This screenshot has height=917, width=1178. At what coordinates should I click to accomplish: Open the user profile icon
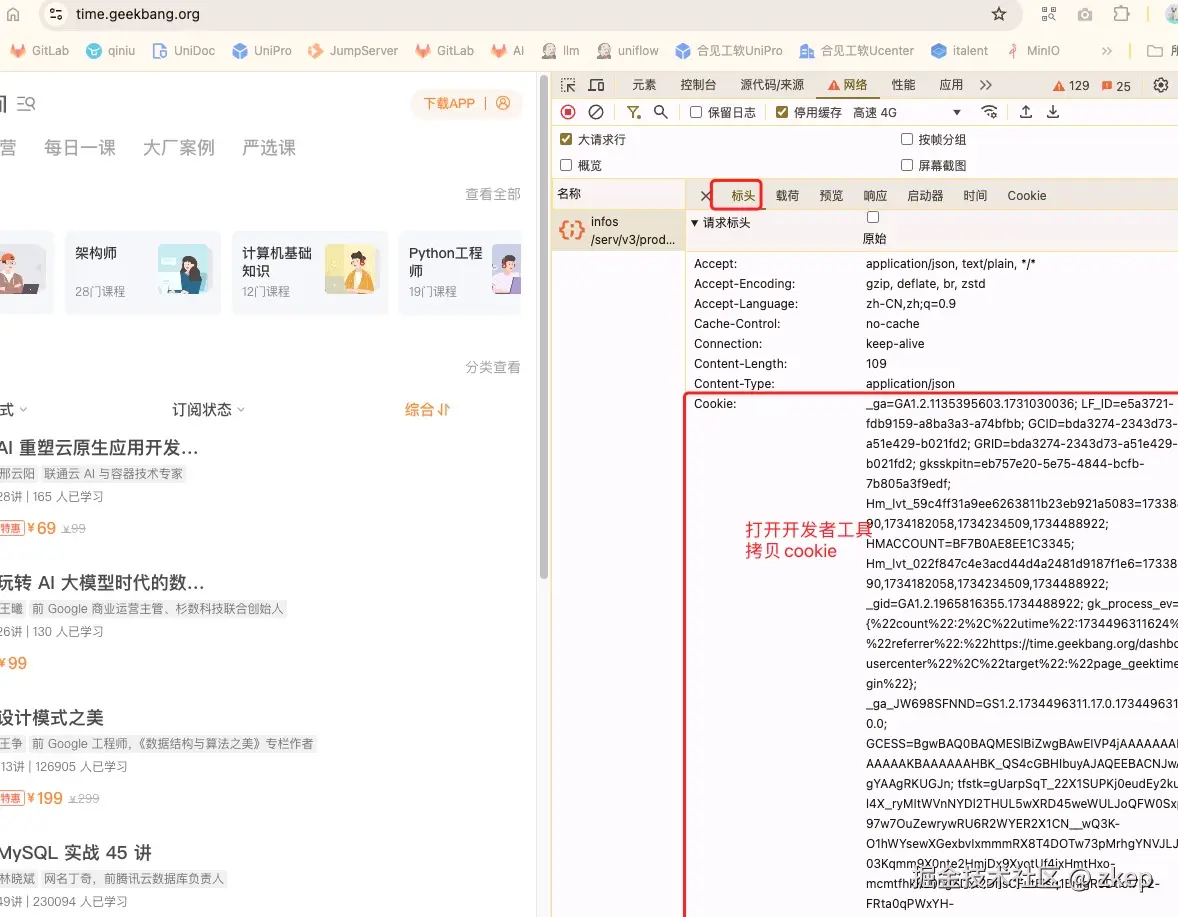pyautogui.click(x=503, y=103)
